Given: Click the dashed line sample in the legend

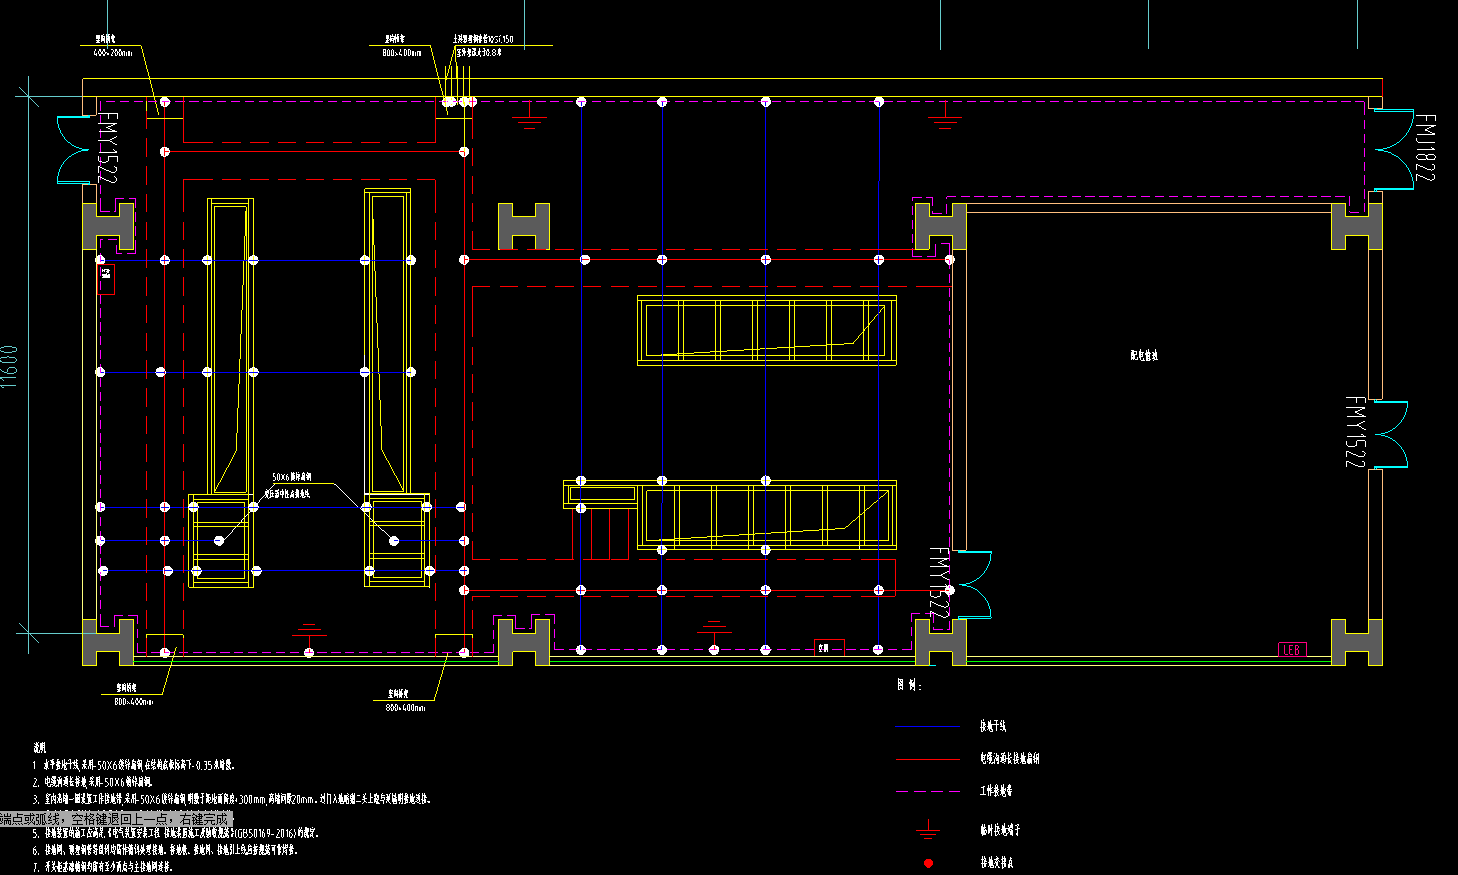Looking at the screenshot, I should (x=928, y=791).
